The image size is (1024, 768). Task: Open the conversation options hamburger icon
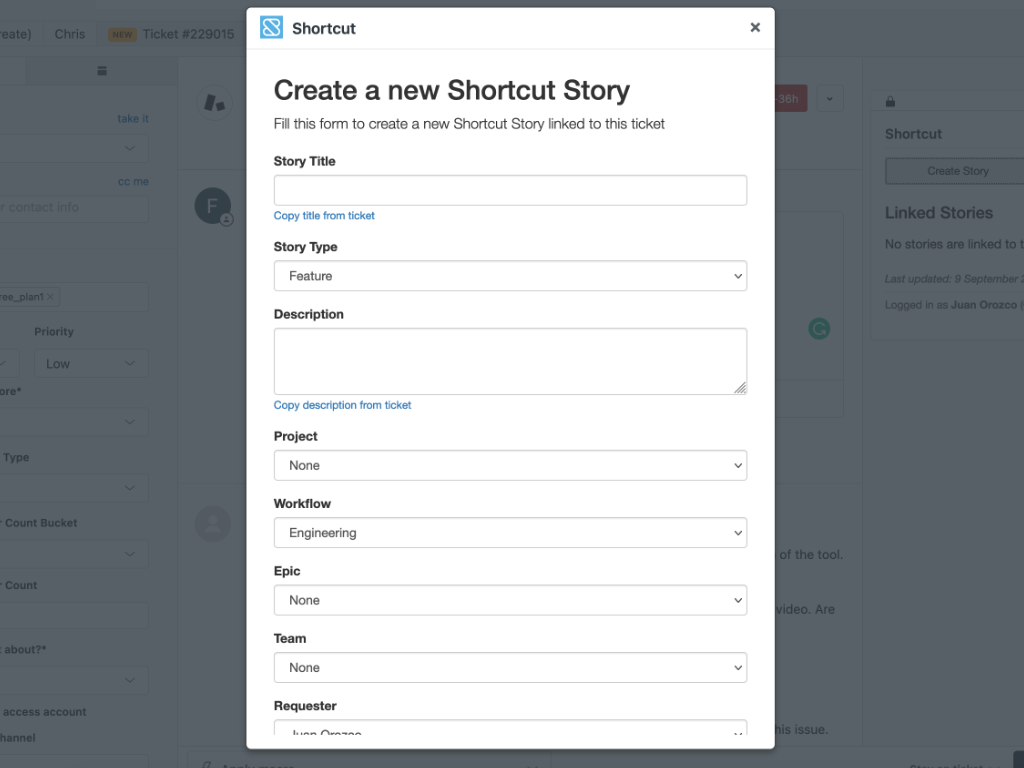(101, 70)
